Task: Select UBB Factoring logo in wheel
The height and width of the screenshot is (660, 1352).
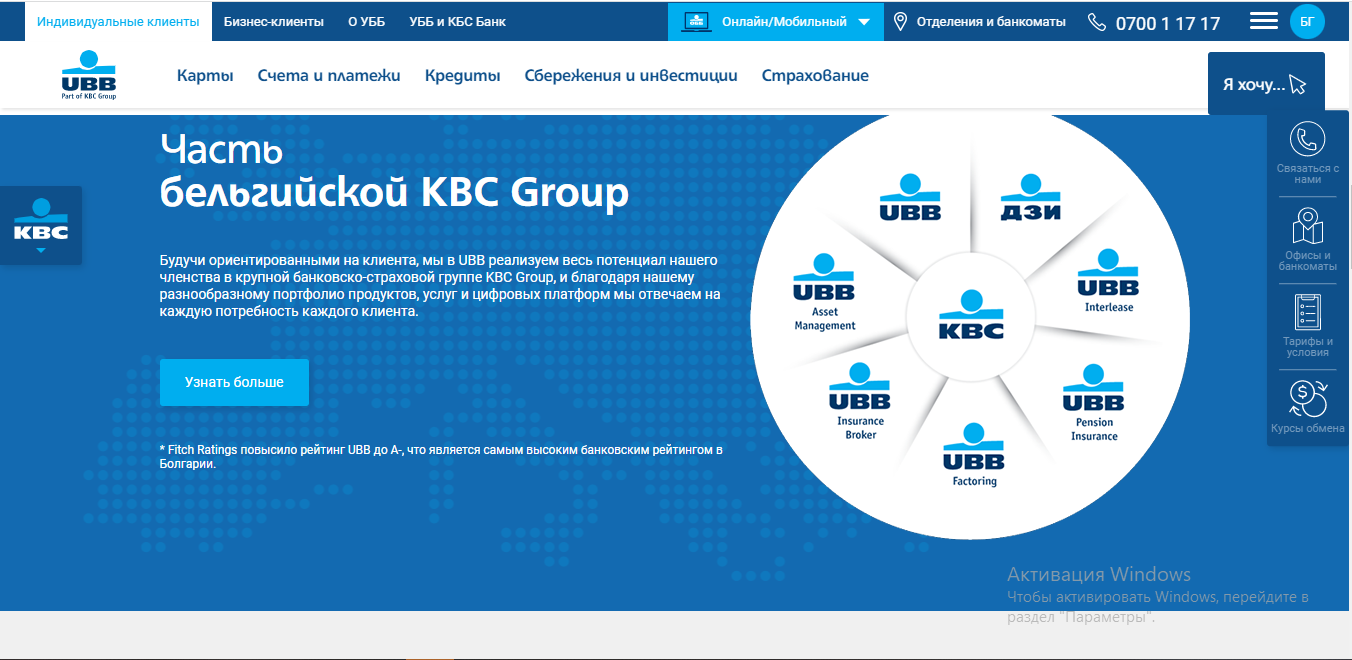Action: point(974,455)
